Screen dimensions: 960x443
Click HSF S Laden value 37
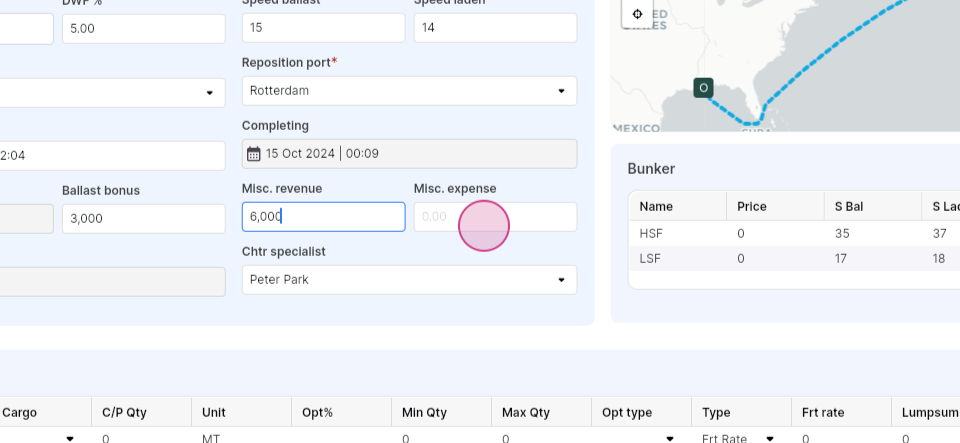939,234
